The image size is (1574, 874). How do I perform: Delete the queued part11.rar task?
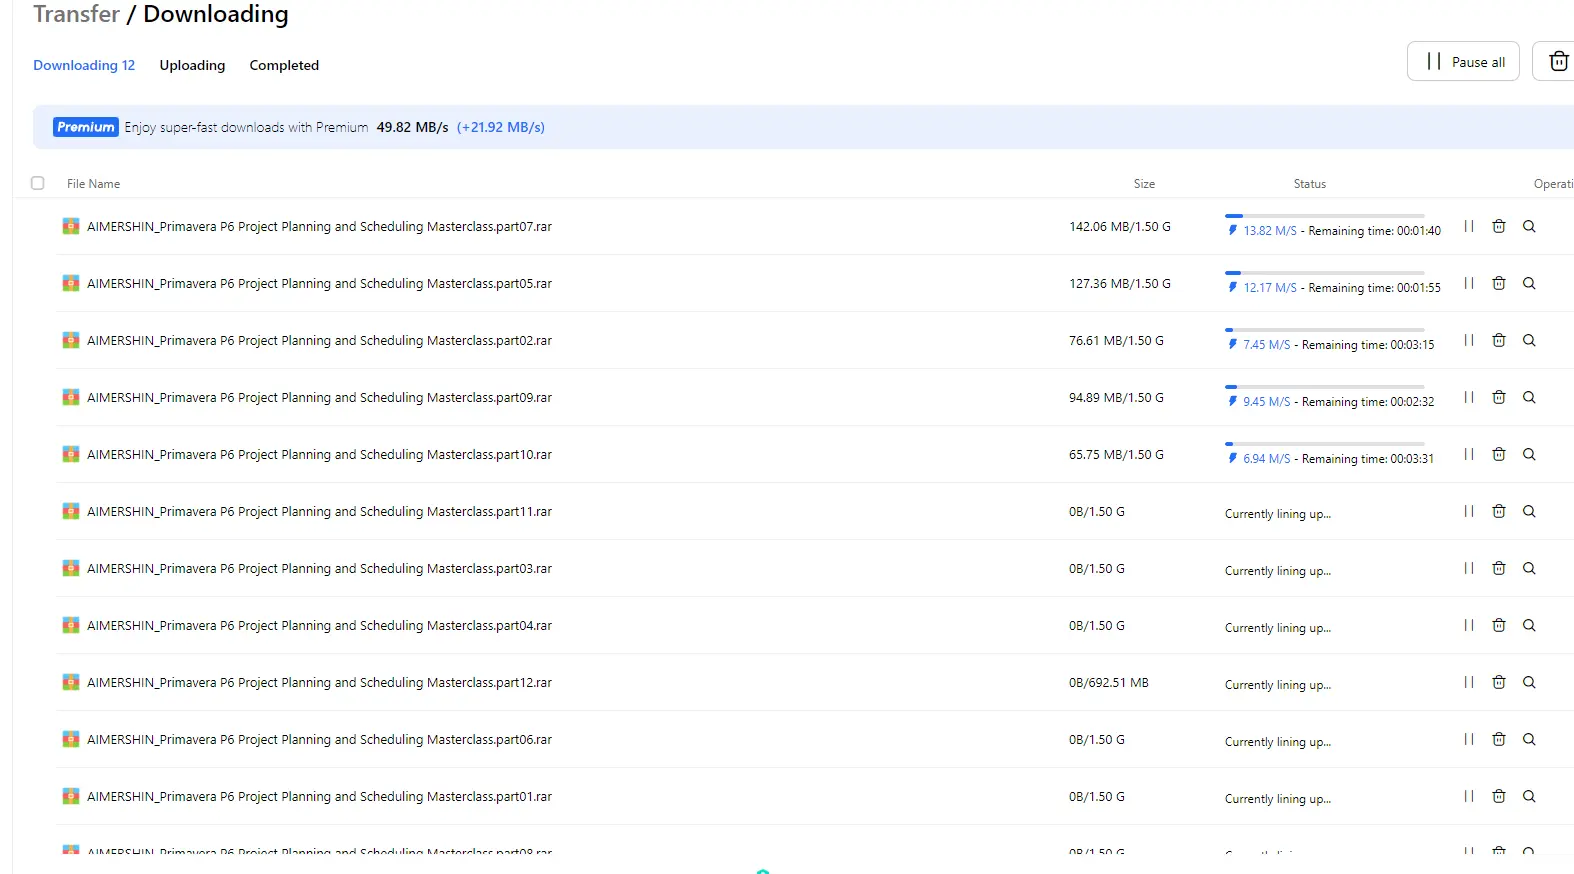(x=1499, y=511)
